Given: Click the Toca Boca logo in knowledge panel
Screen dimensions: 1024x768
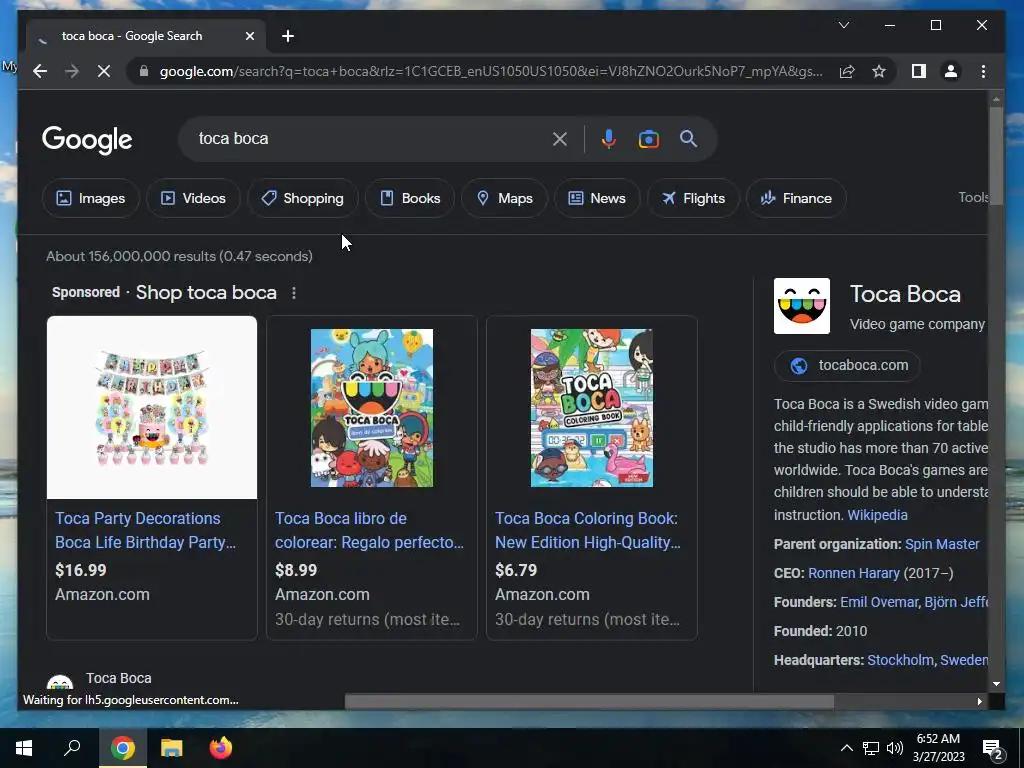Looking at the screenshot, I should coord(802,306).
